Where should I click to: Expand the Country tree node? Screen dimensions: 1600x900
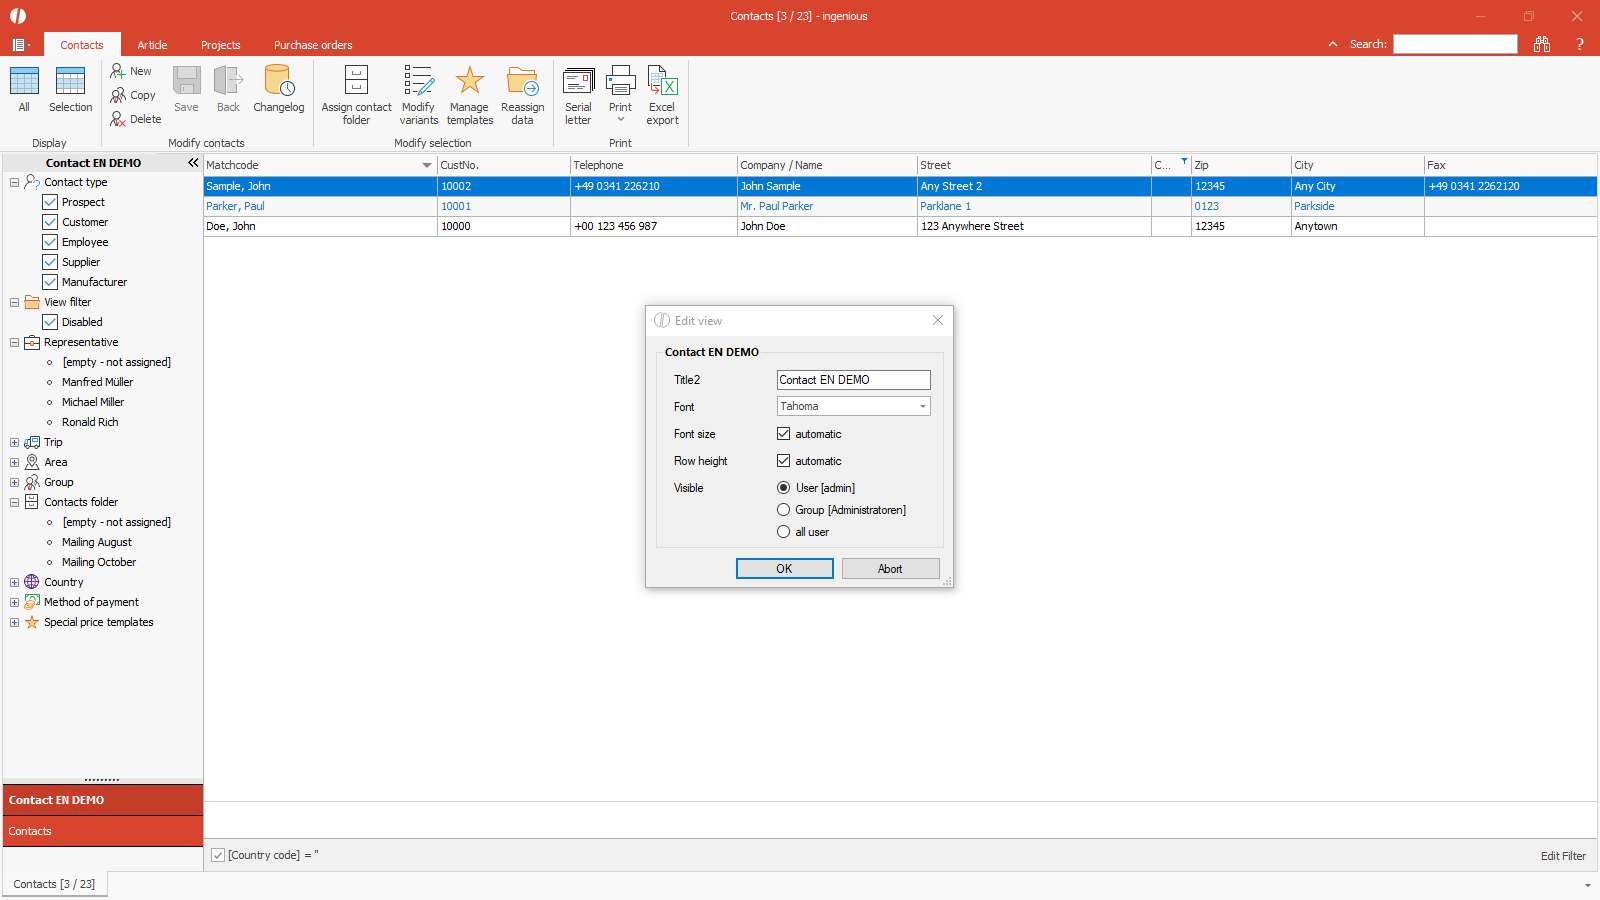coord(14,582)
